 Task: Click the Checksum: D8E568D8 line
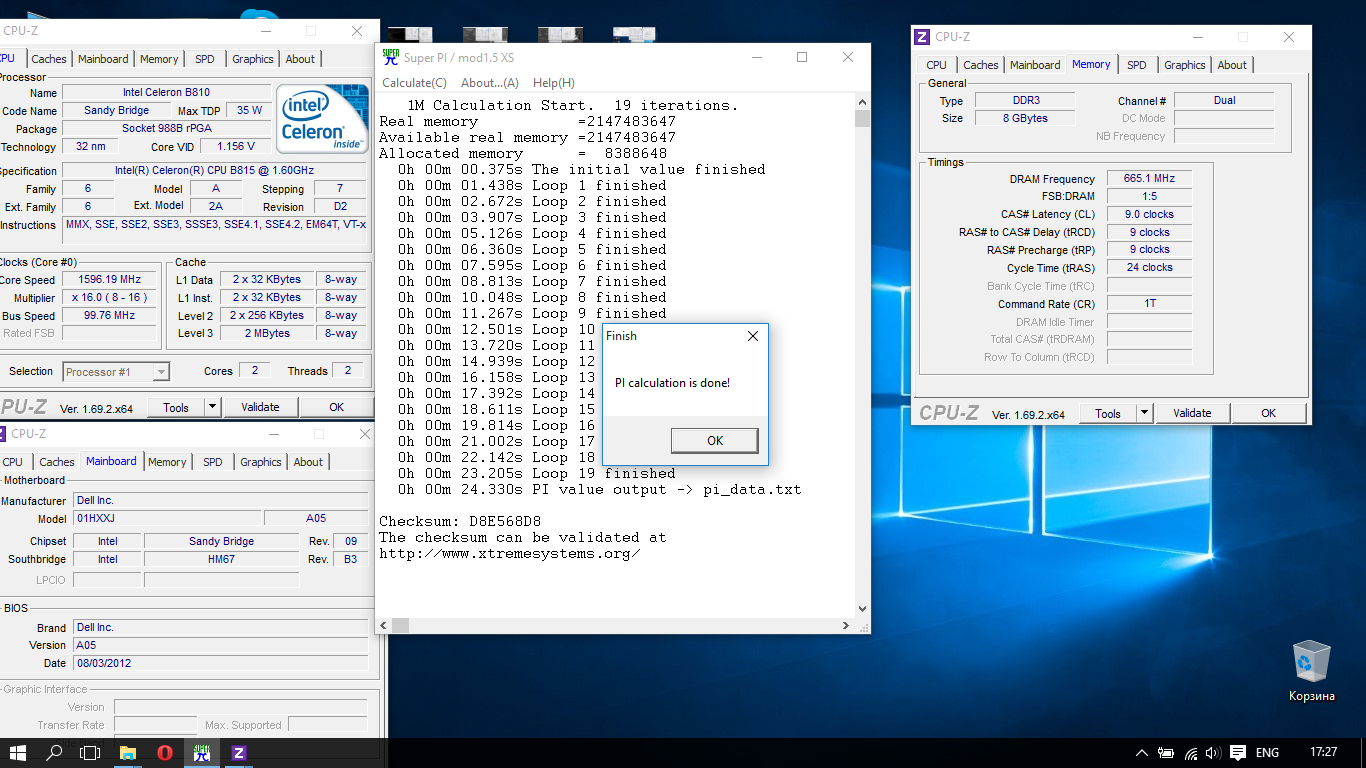(460, 522)
